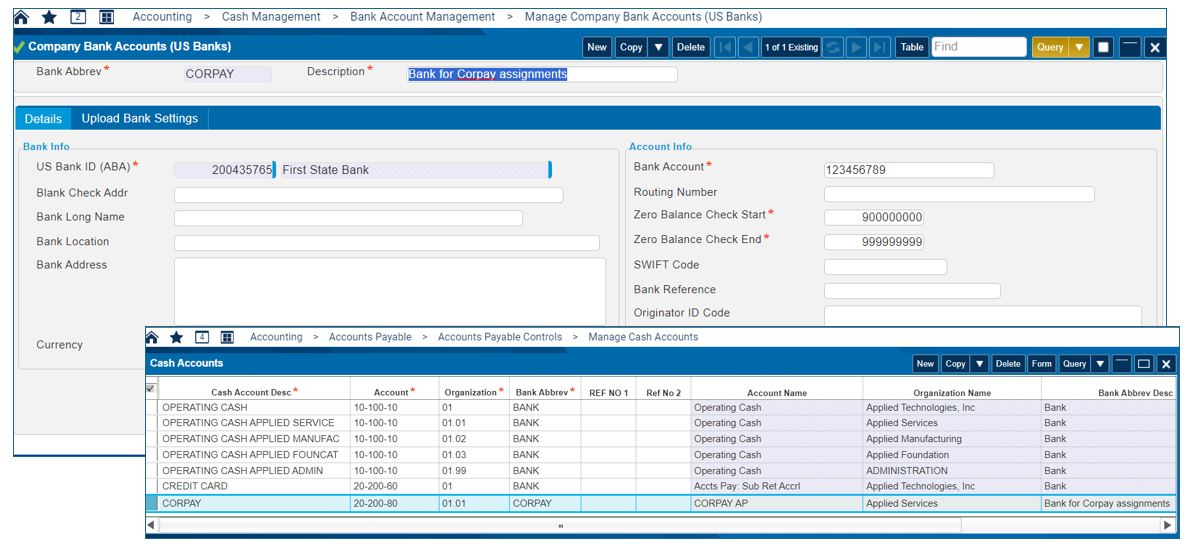Toggle the white square checkbox beside the Query button
1194x551 pixels.
[1103, 47]
